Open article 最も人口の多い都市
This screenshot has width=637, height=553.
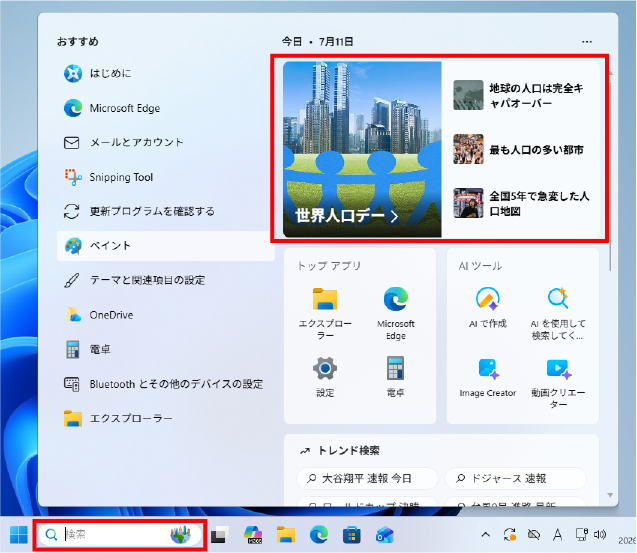click(x=520, y=150)
